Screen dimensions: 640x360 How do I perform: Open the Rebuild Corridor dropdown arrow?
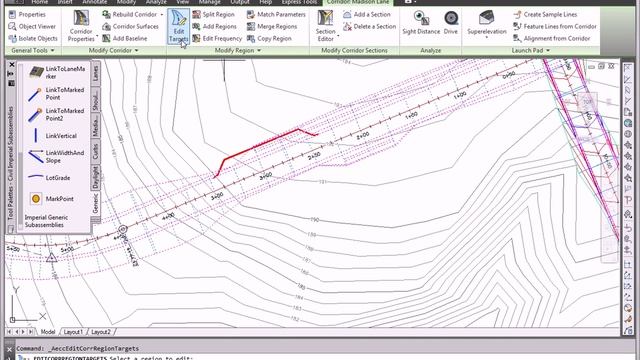coord(162,15)
